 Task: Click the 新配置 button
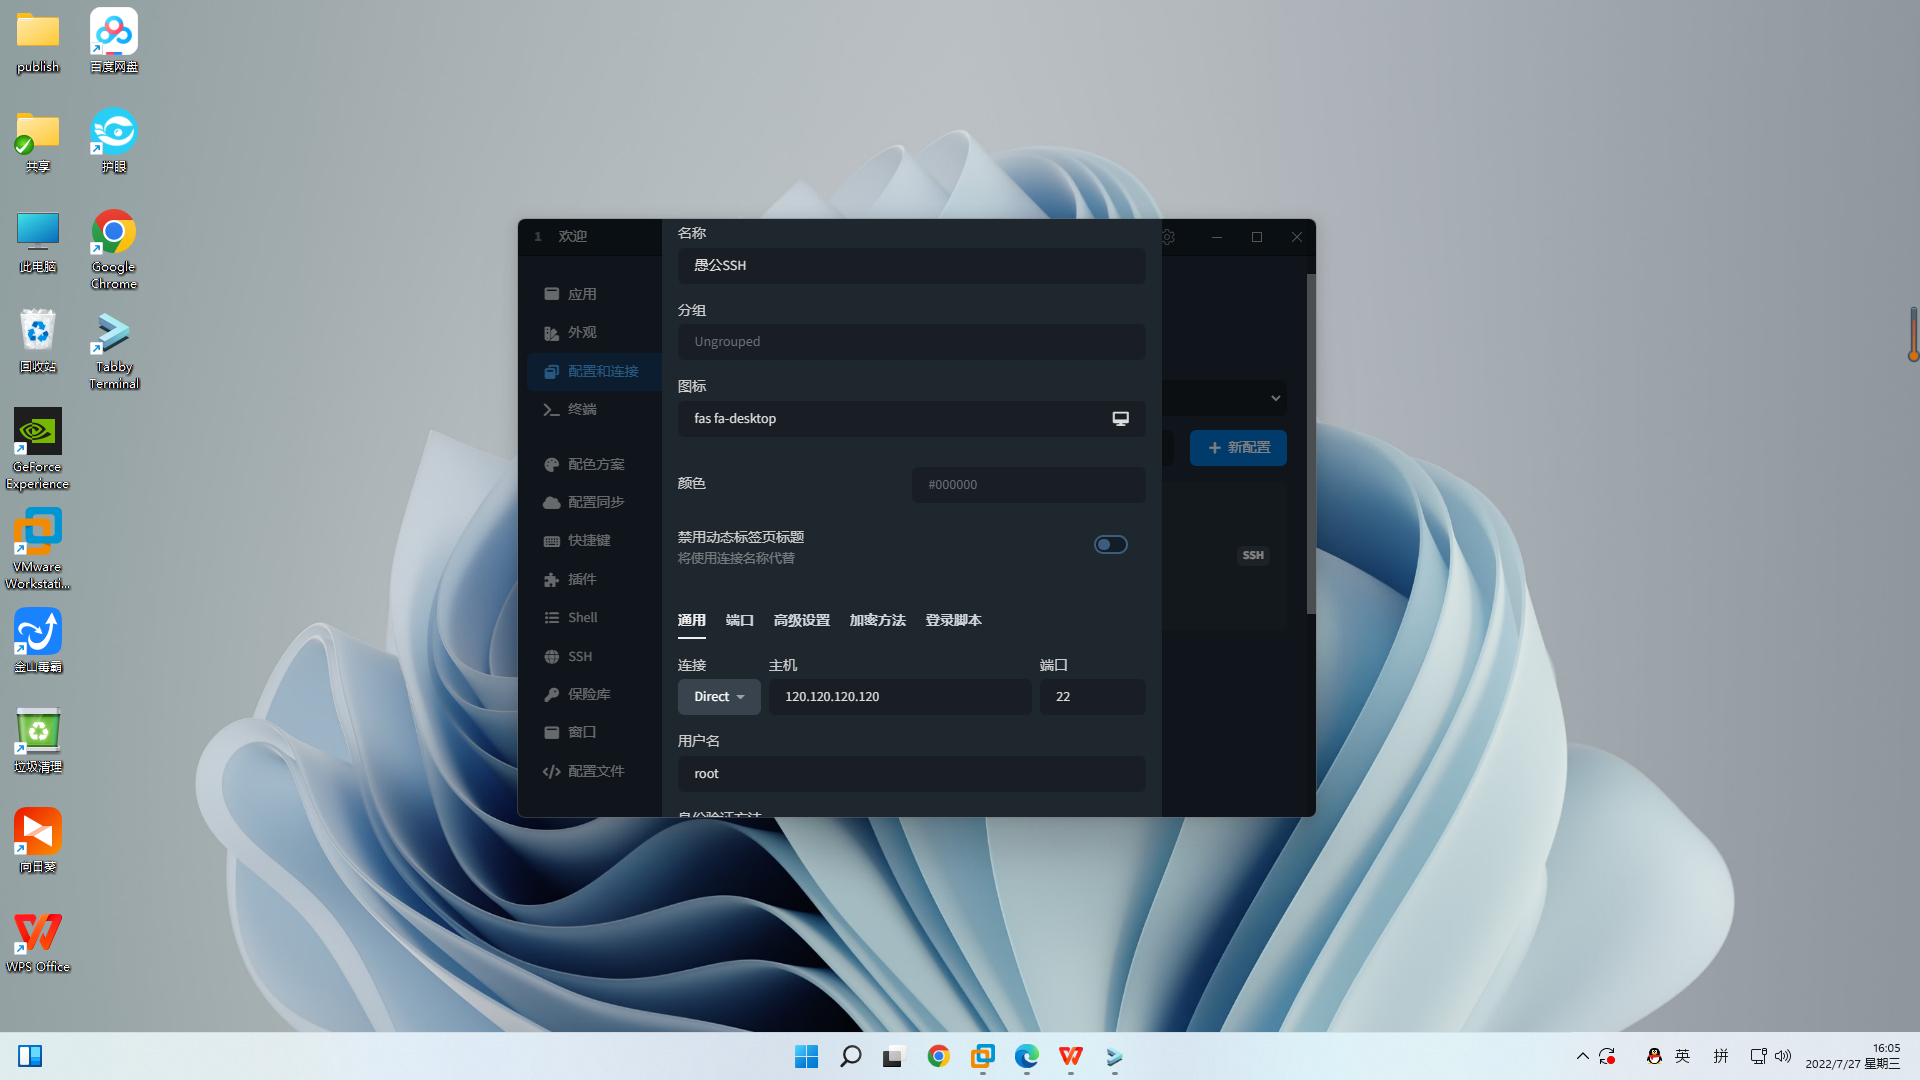tap(1238, 447)
